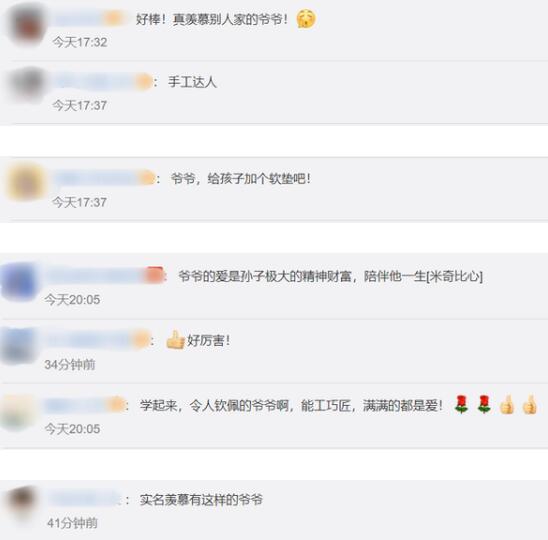Click the 今天17:32 timestamp

click(80, 42)
